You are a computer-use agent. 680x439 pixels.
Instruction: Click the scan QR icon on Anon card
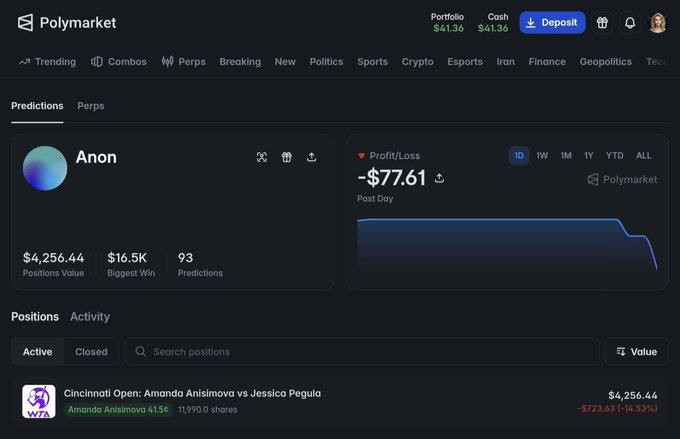[262, 157]
